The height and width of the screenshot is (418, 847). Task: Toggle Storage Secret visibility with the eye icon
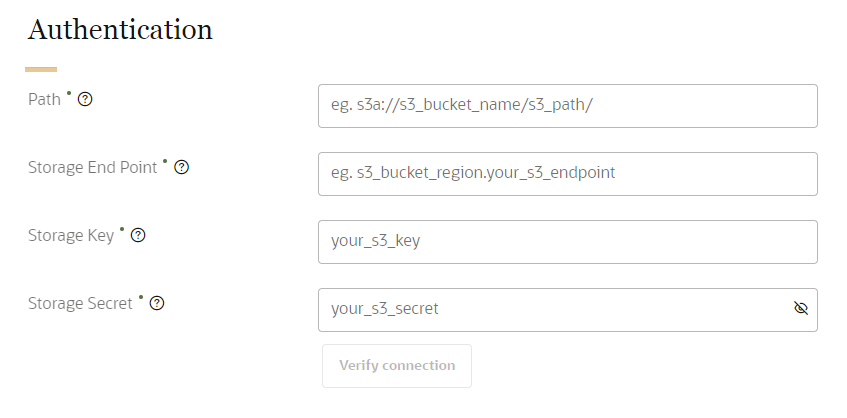click(800, 309)
